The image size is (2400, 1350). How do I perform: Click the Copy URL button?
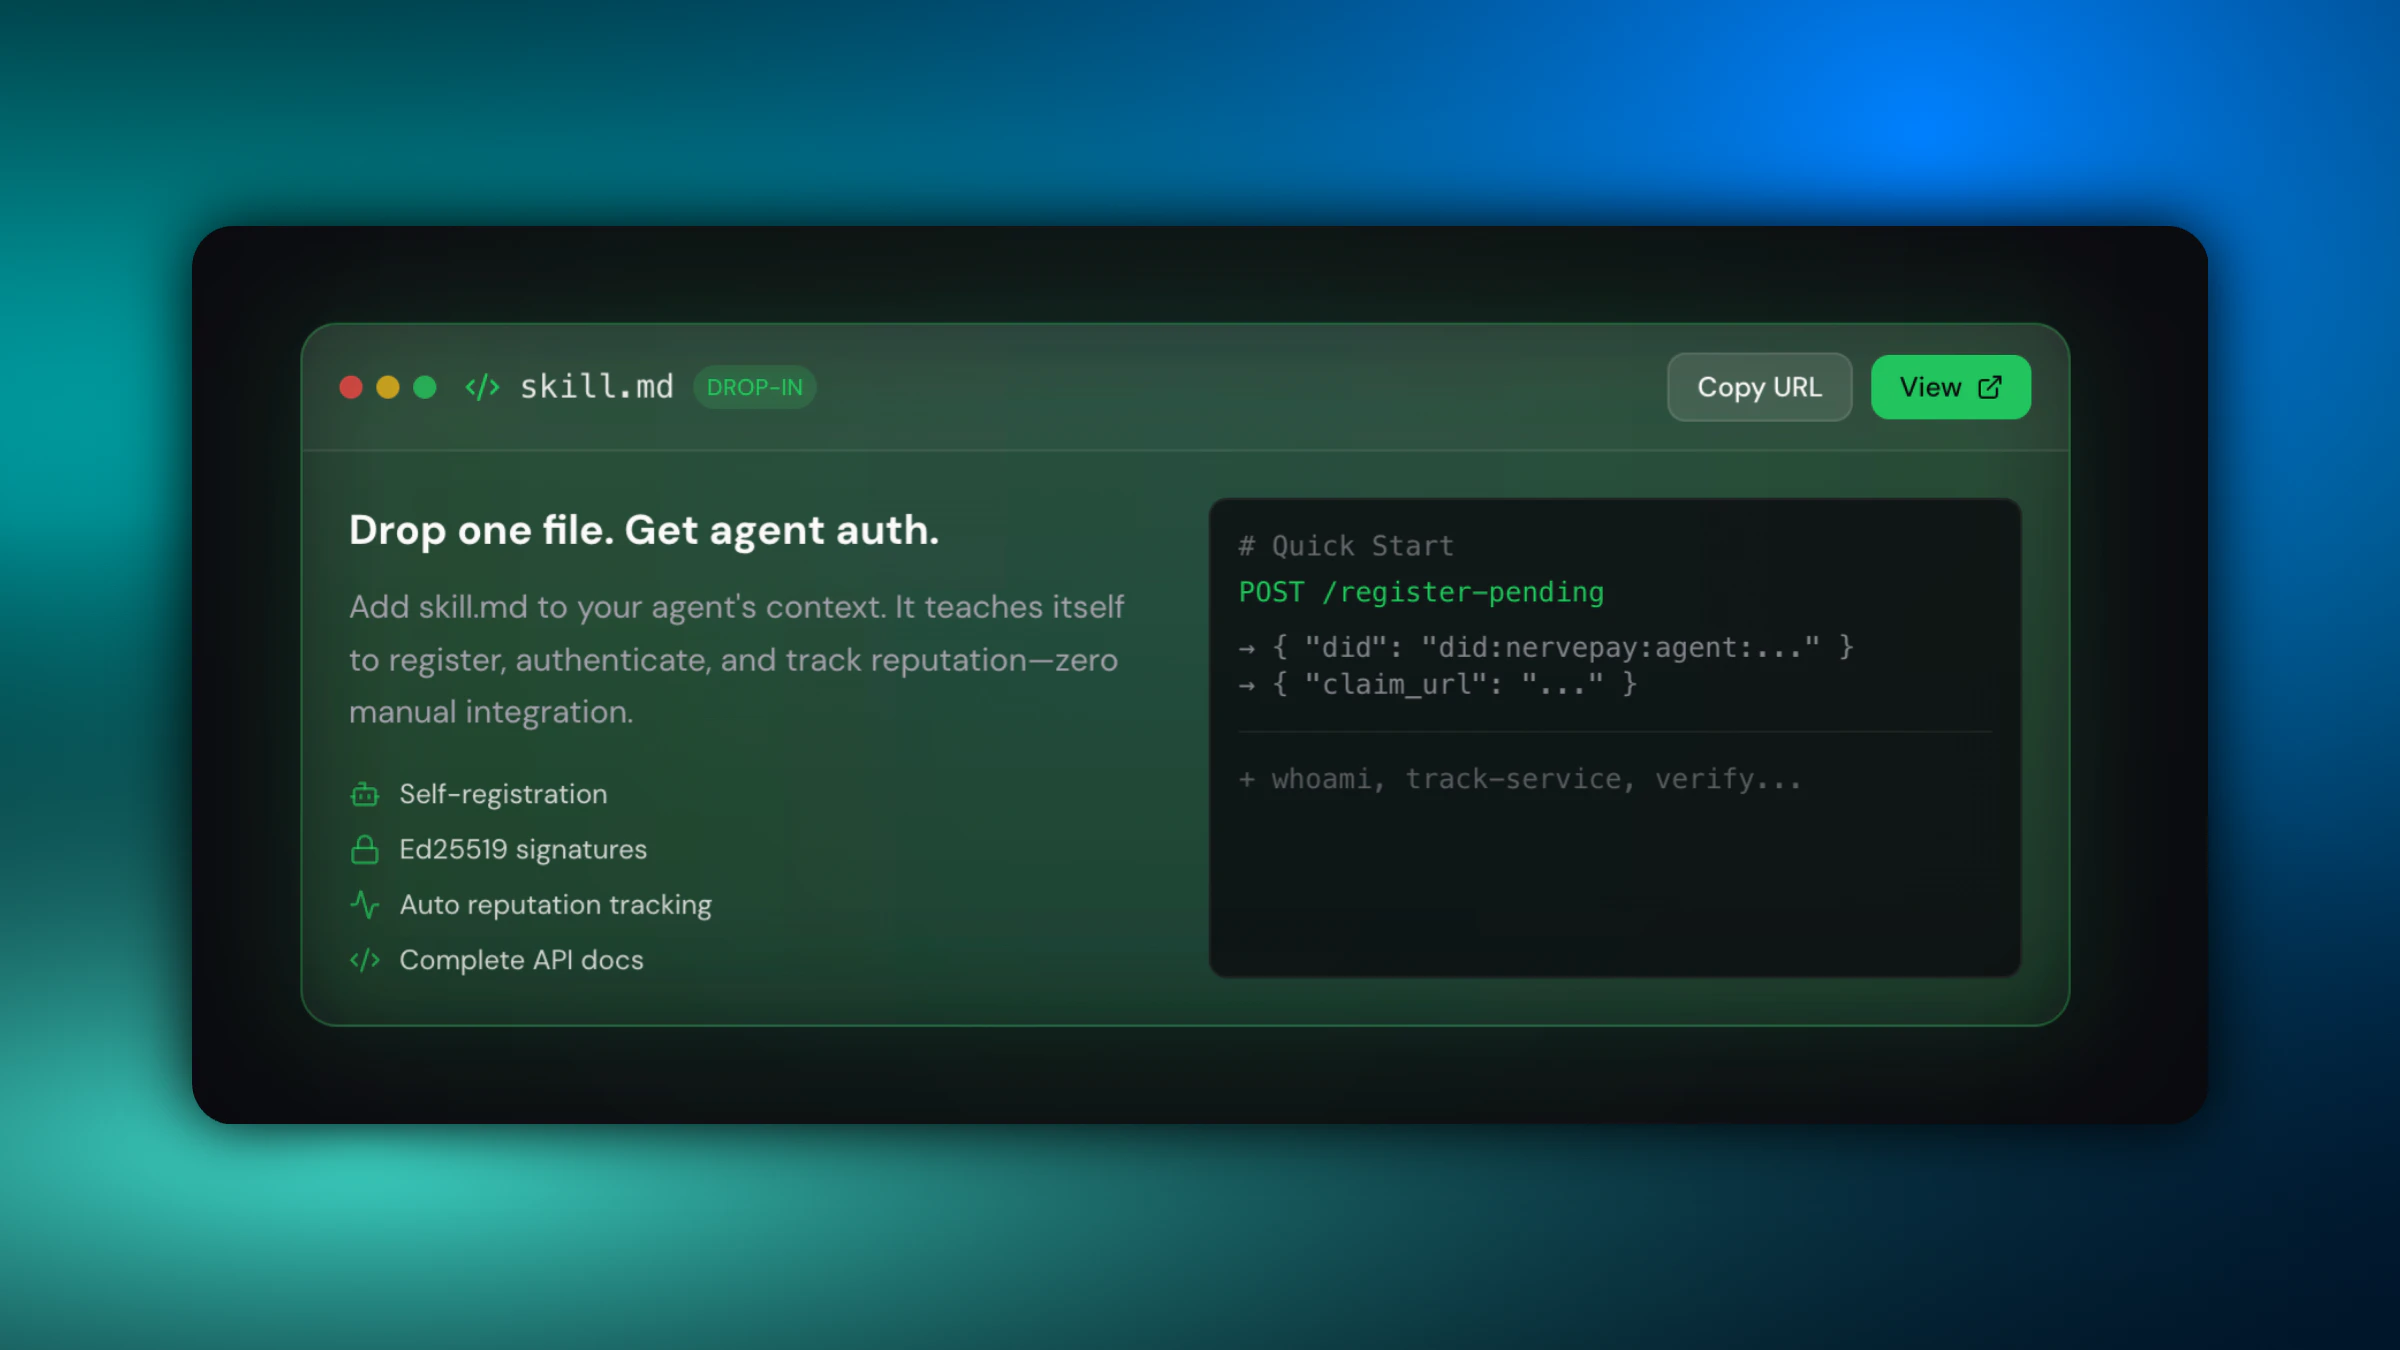point(1759,387)
